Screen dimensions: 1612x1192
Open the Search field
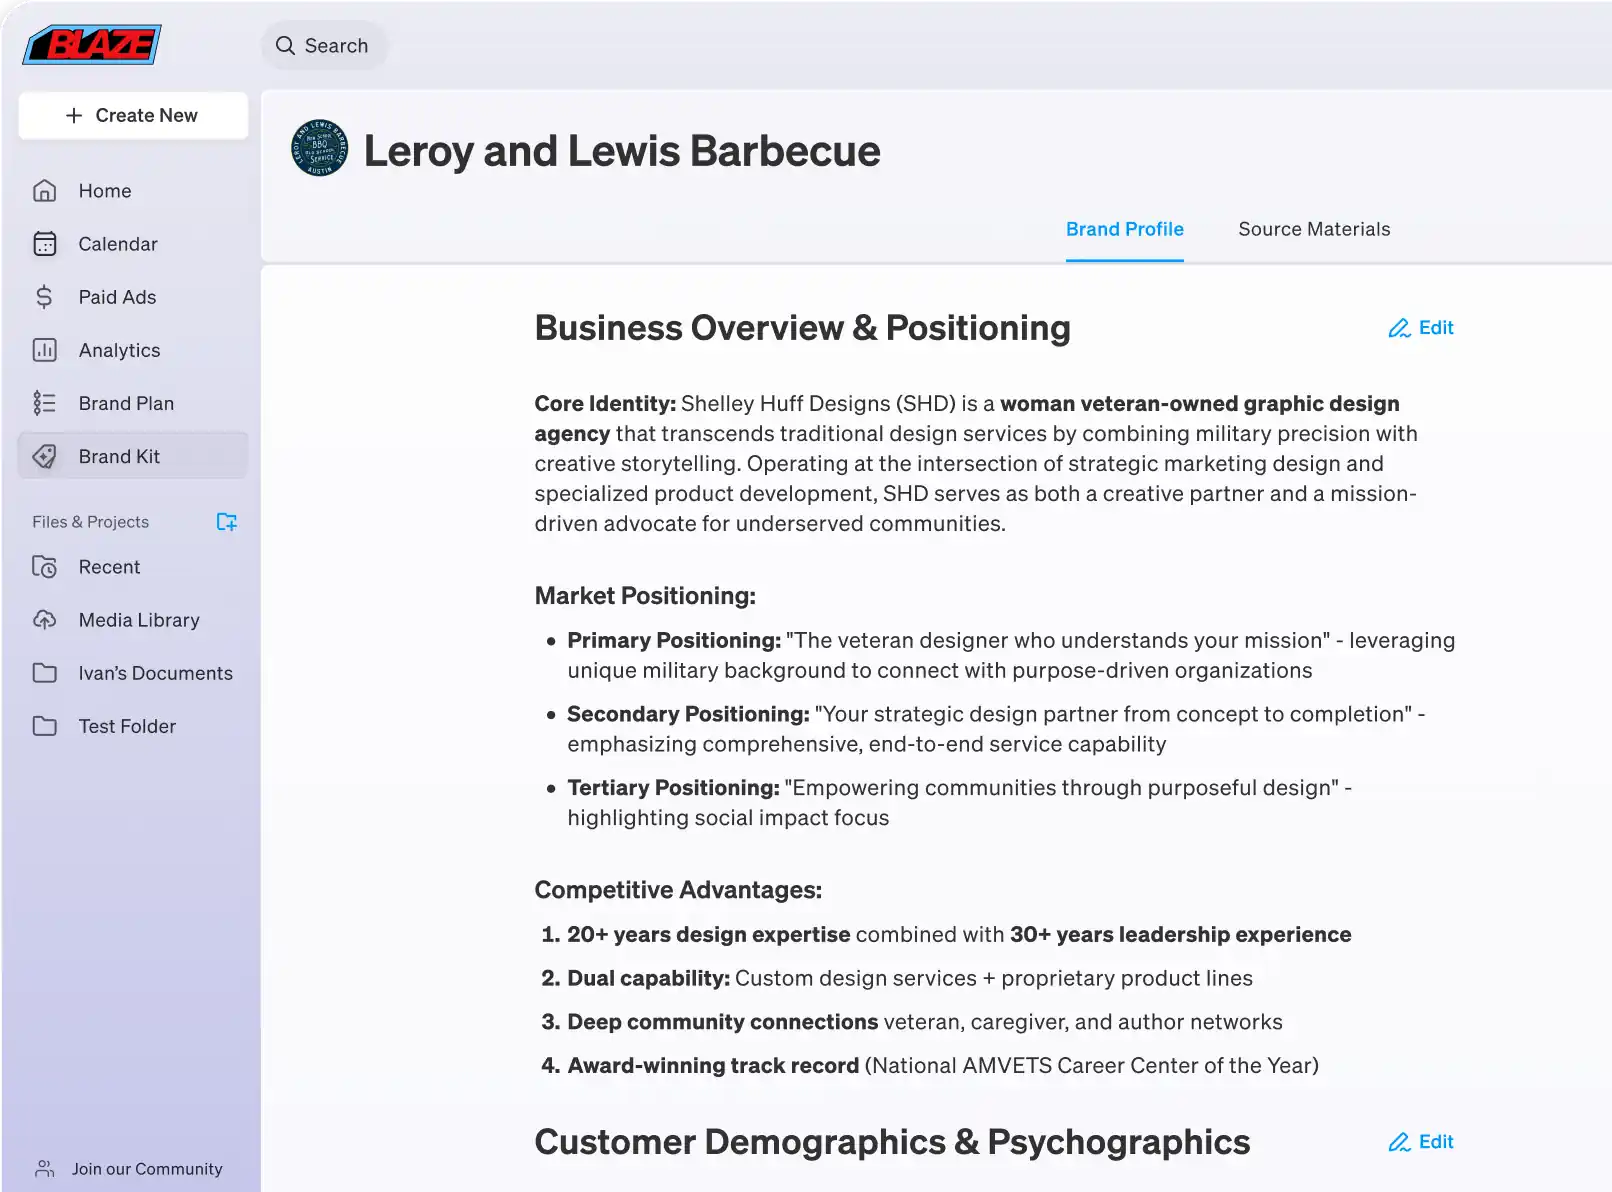(324, 46)
